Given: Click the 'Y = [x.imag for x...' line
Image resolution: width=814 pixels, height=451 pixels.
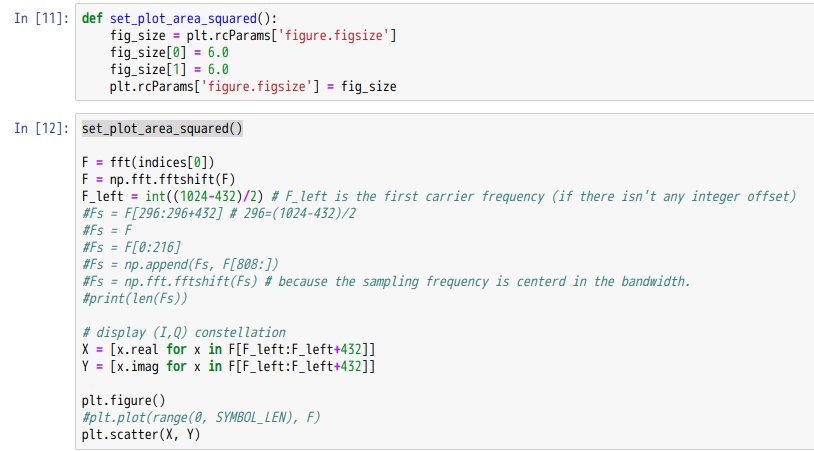Looking at the screenshot, I should [228, 366].
